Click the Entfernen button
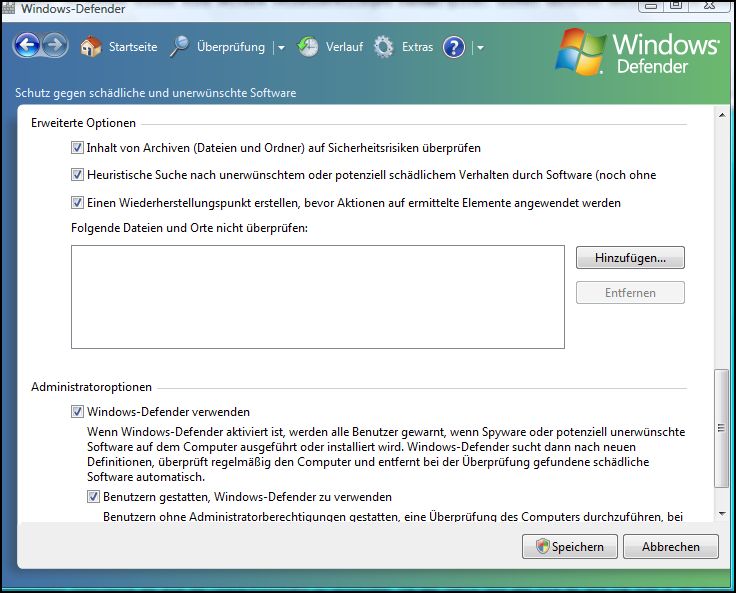Image resolution: width=736 pixels, height=593 pixels. point(630,293)
